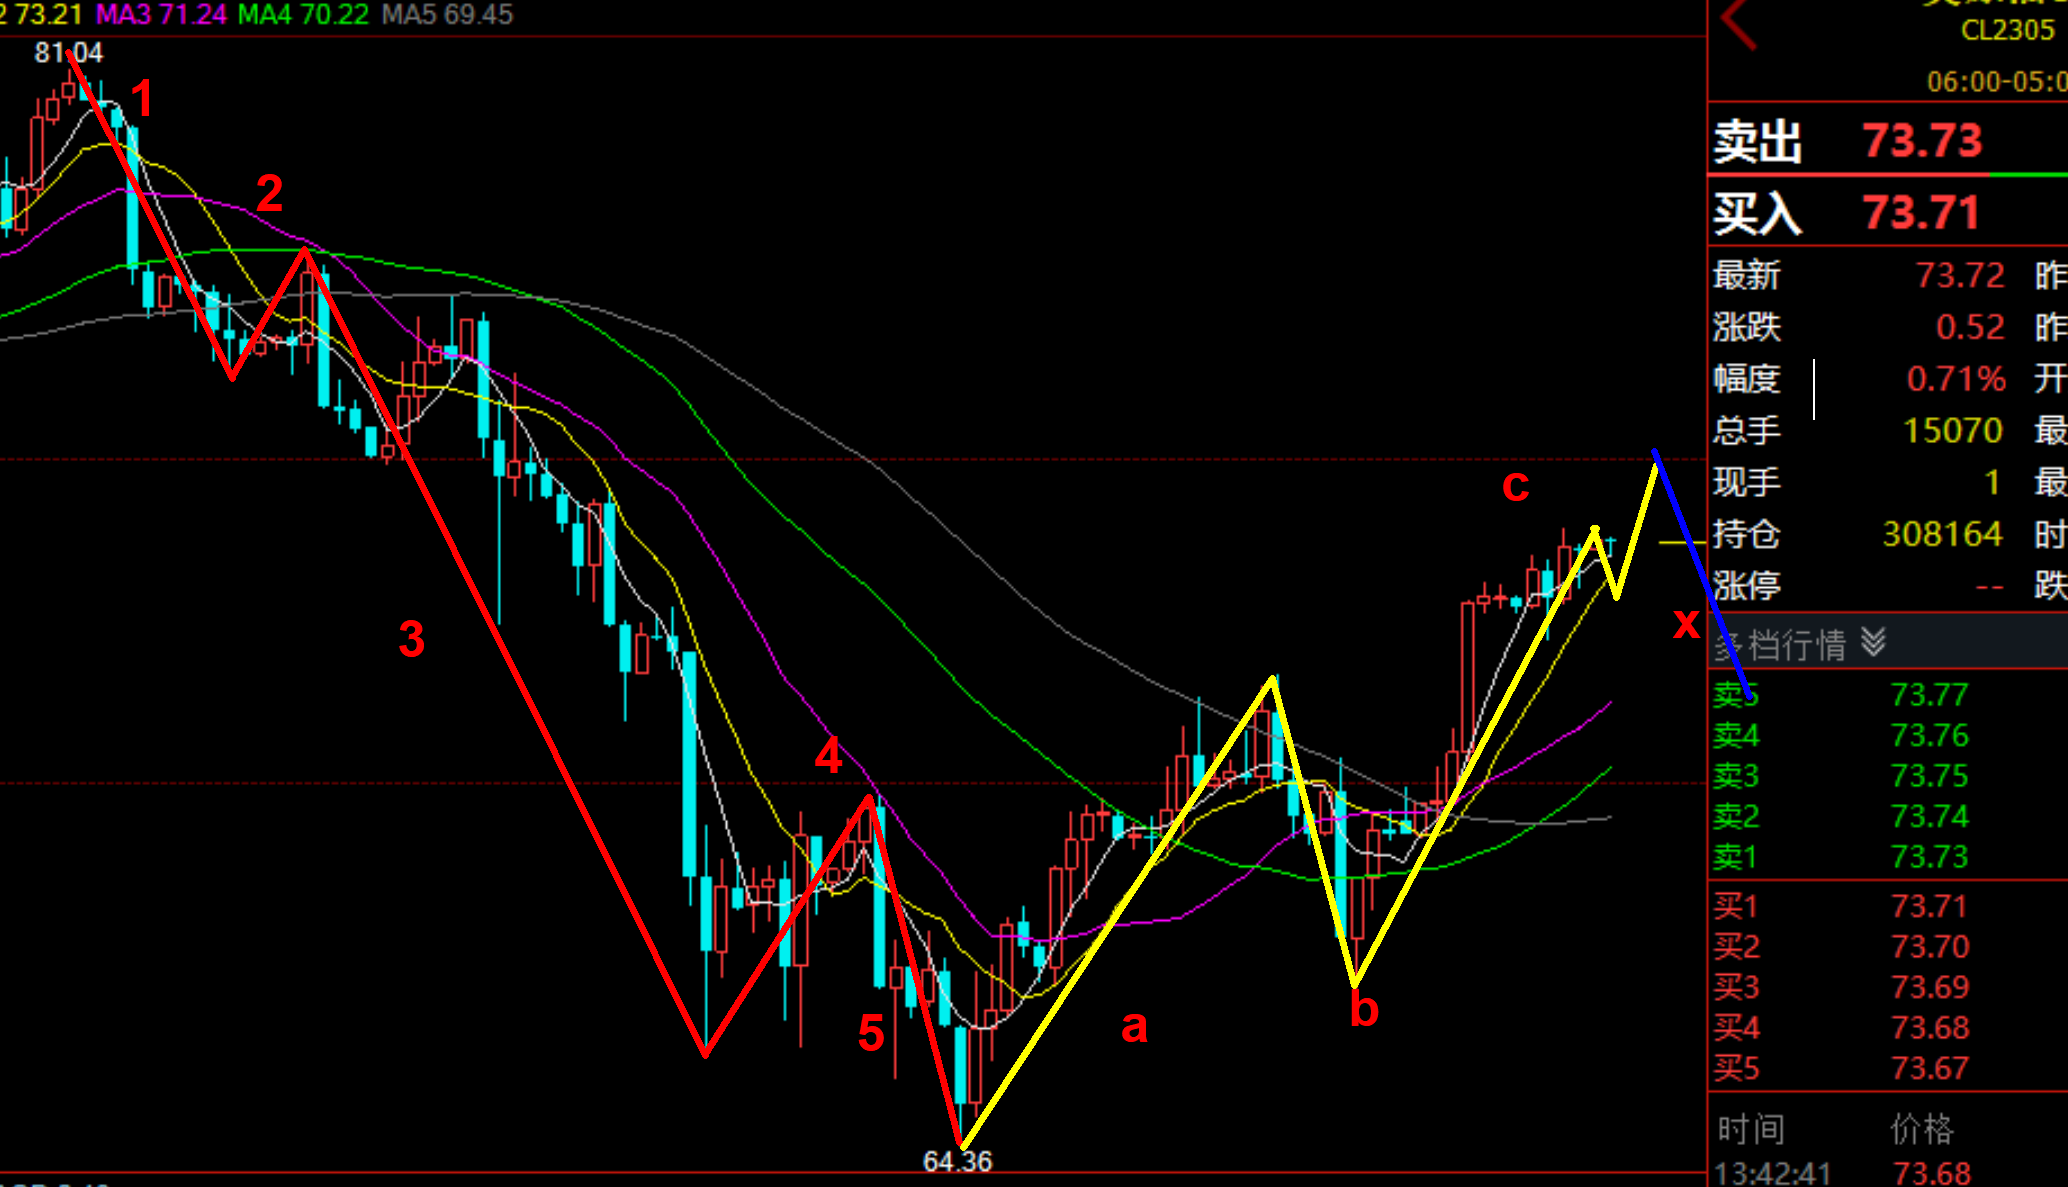Click the 总手 value 15070
The image size is (2068, 1187).
click(1952, 431)
